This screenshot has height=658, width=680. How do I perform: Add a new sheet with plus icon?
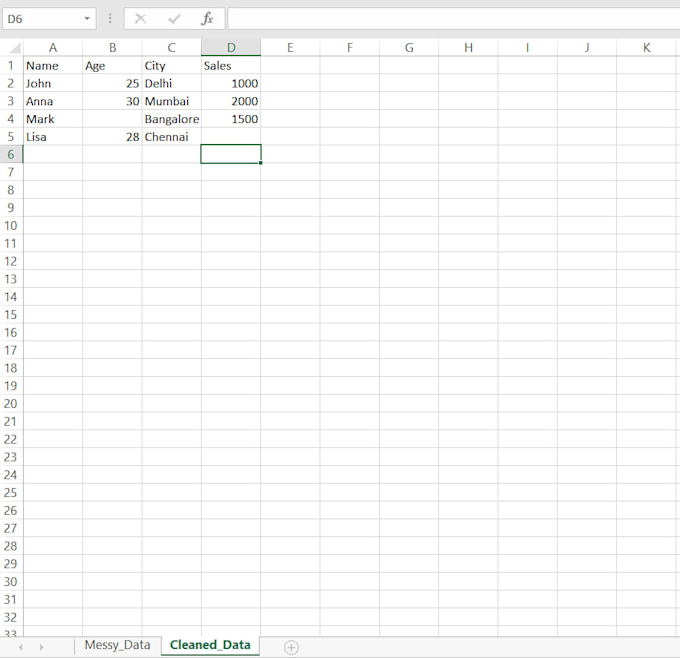pos(291,647)
